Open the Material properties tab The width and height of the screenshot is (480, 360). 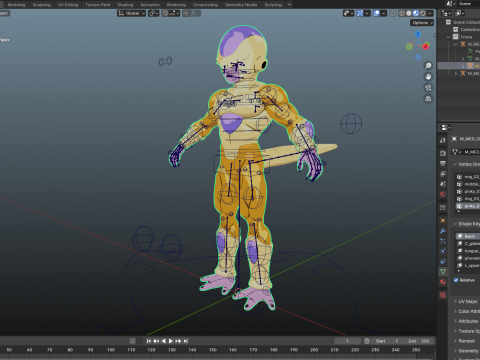coord(443,282)
